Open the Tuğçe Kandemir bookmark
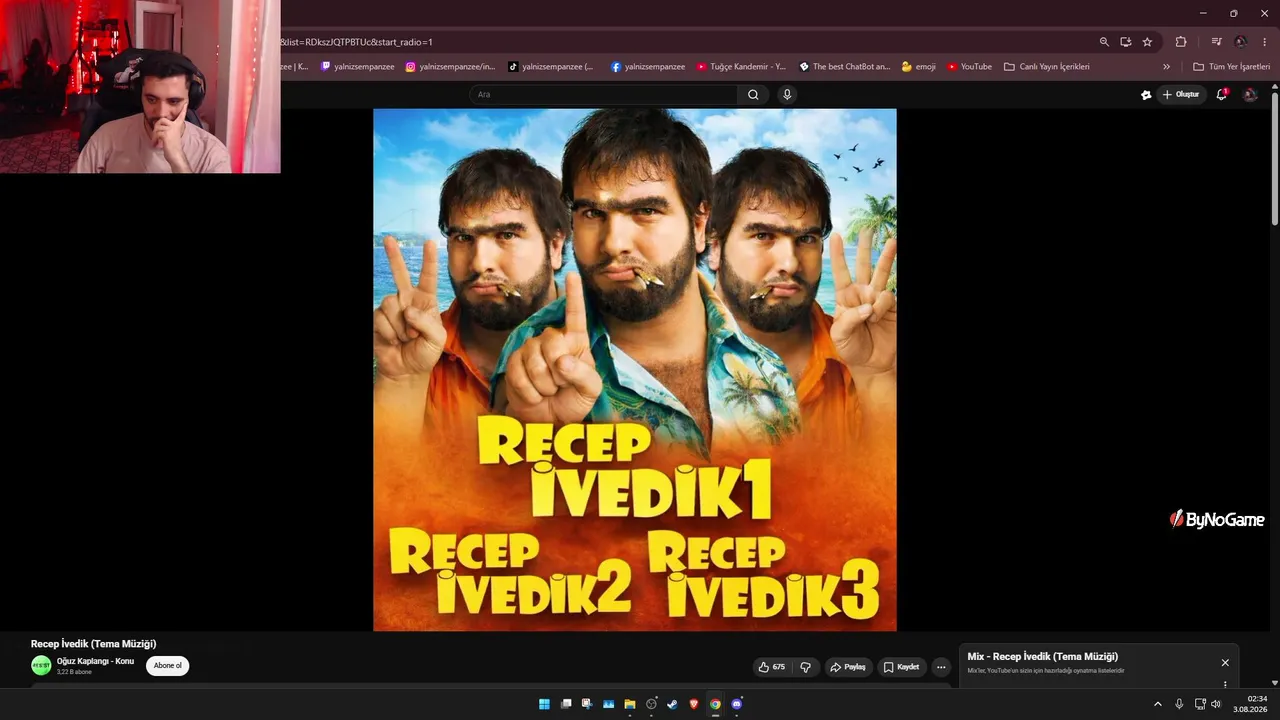This screenshot has height=720, width=1280. [741, 67]
